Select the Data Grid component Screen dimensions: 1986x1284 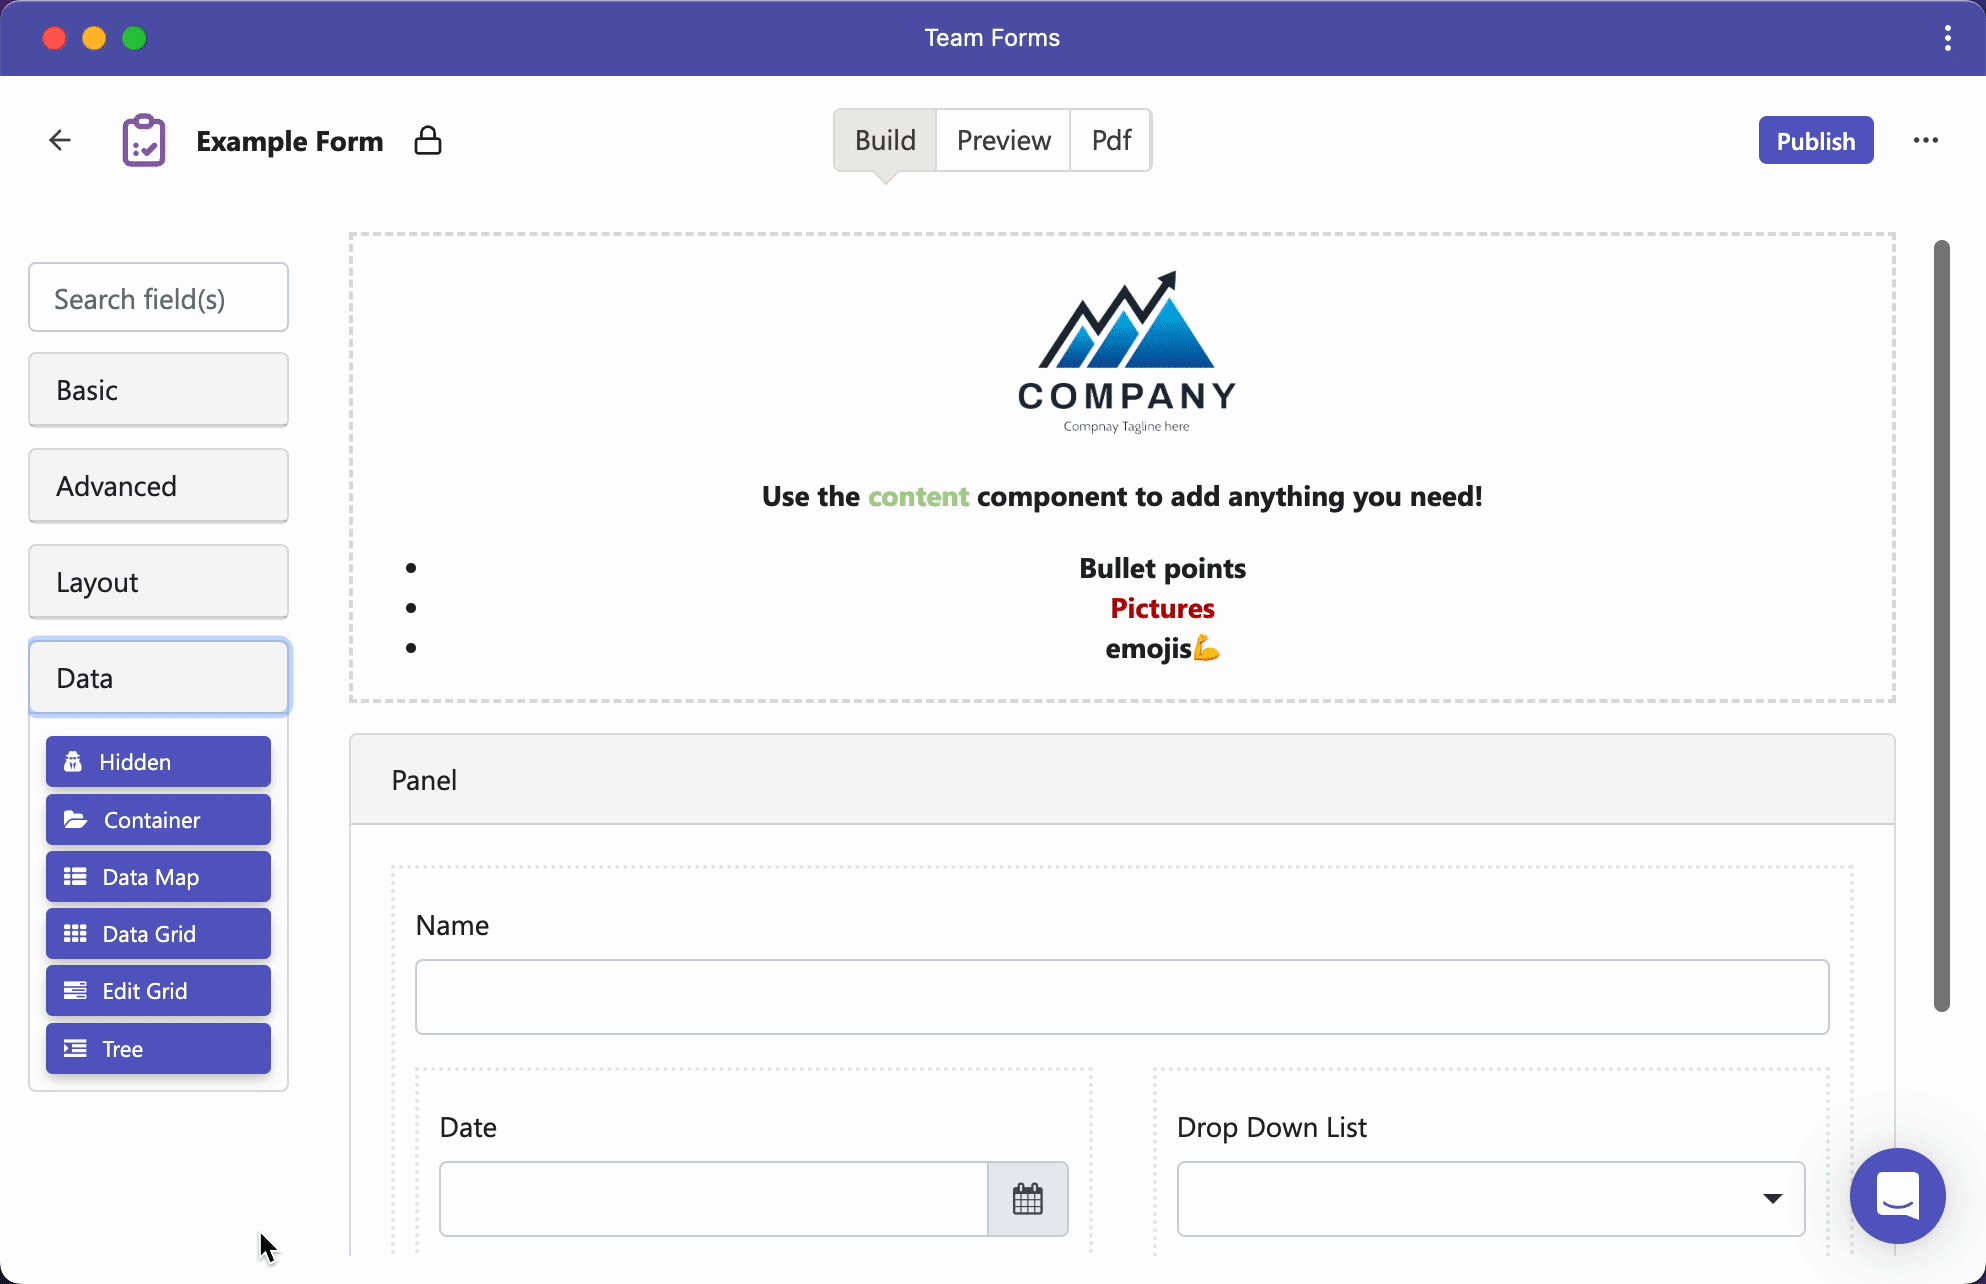point(158,934)
